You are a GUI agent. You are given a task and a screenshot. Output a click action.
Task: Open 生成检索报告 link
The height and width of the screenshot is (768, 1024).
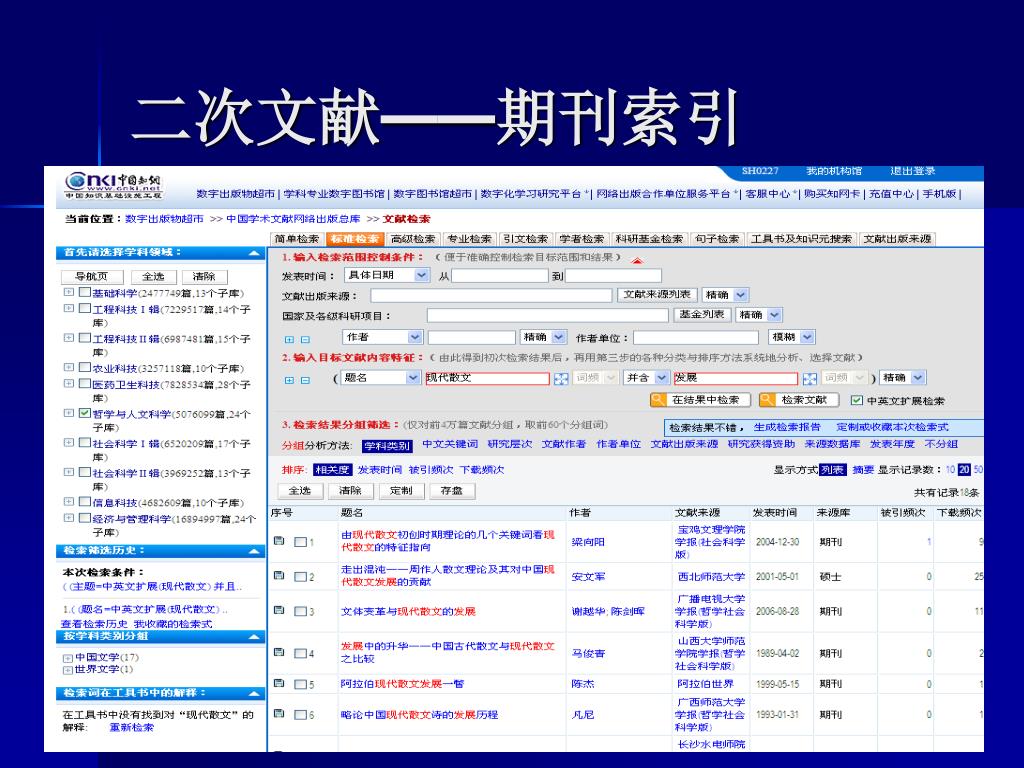(x=787, y=427)
